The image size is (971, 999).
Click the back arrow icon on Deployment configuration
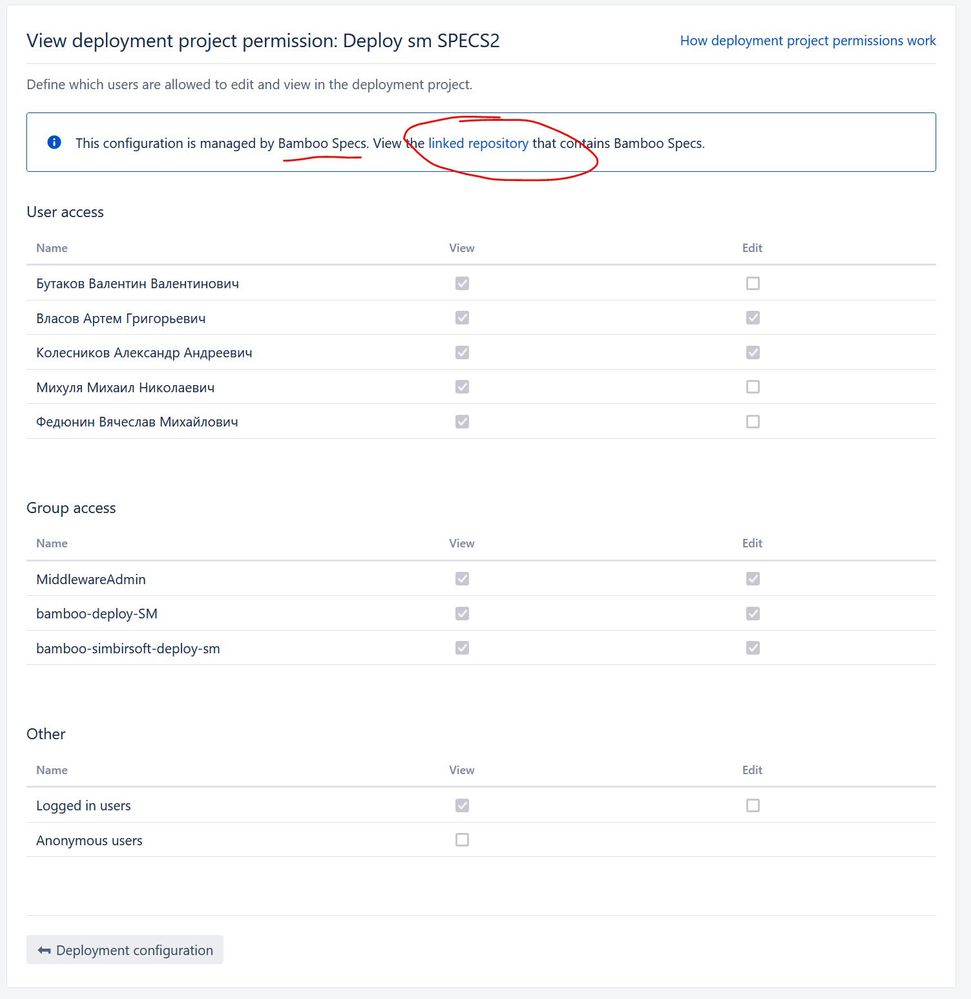[44, 950]
